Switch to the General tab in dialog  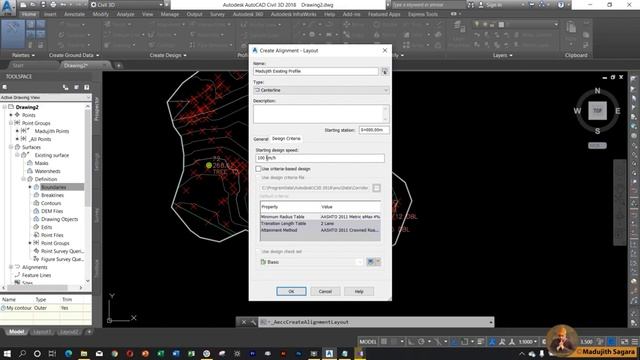(261, 139)
